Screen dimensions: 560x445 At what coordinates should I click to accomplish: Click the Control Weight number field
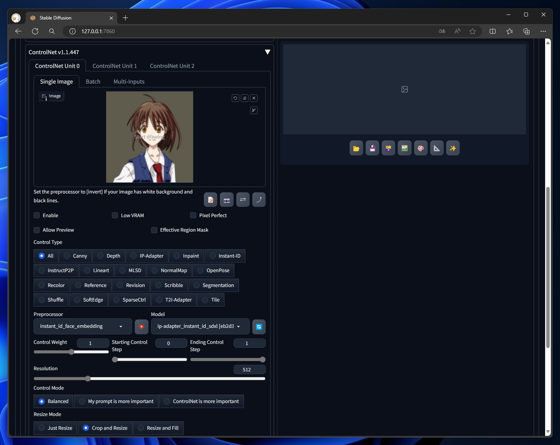tap(93, 343)
